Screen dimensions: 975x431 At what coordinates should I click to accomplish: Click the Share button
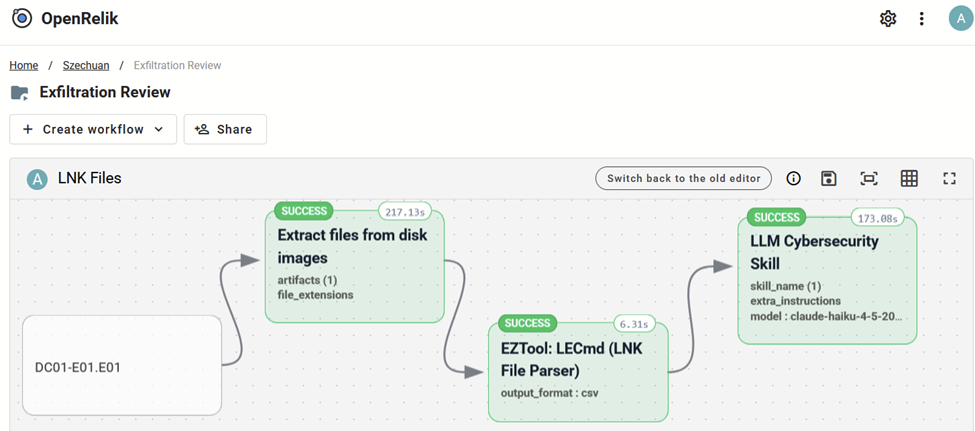coord(225,129)
